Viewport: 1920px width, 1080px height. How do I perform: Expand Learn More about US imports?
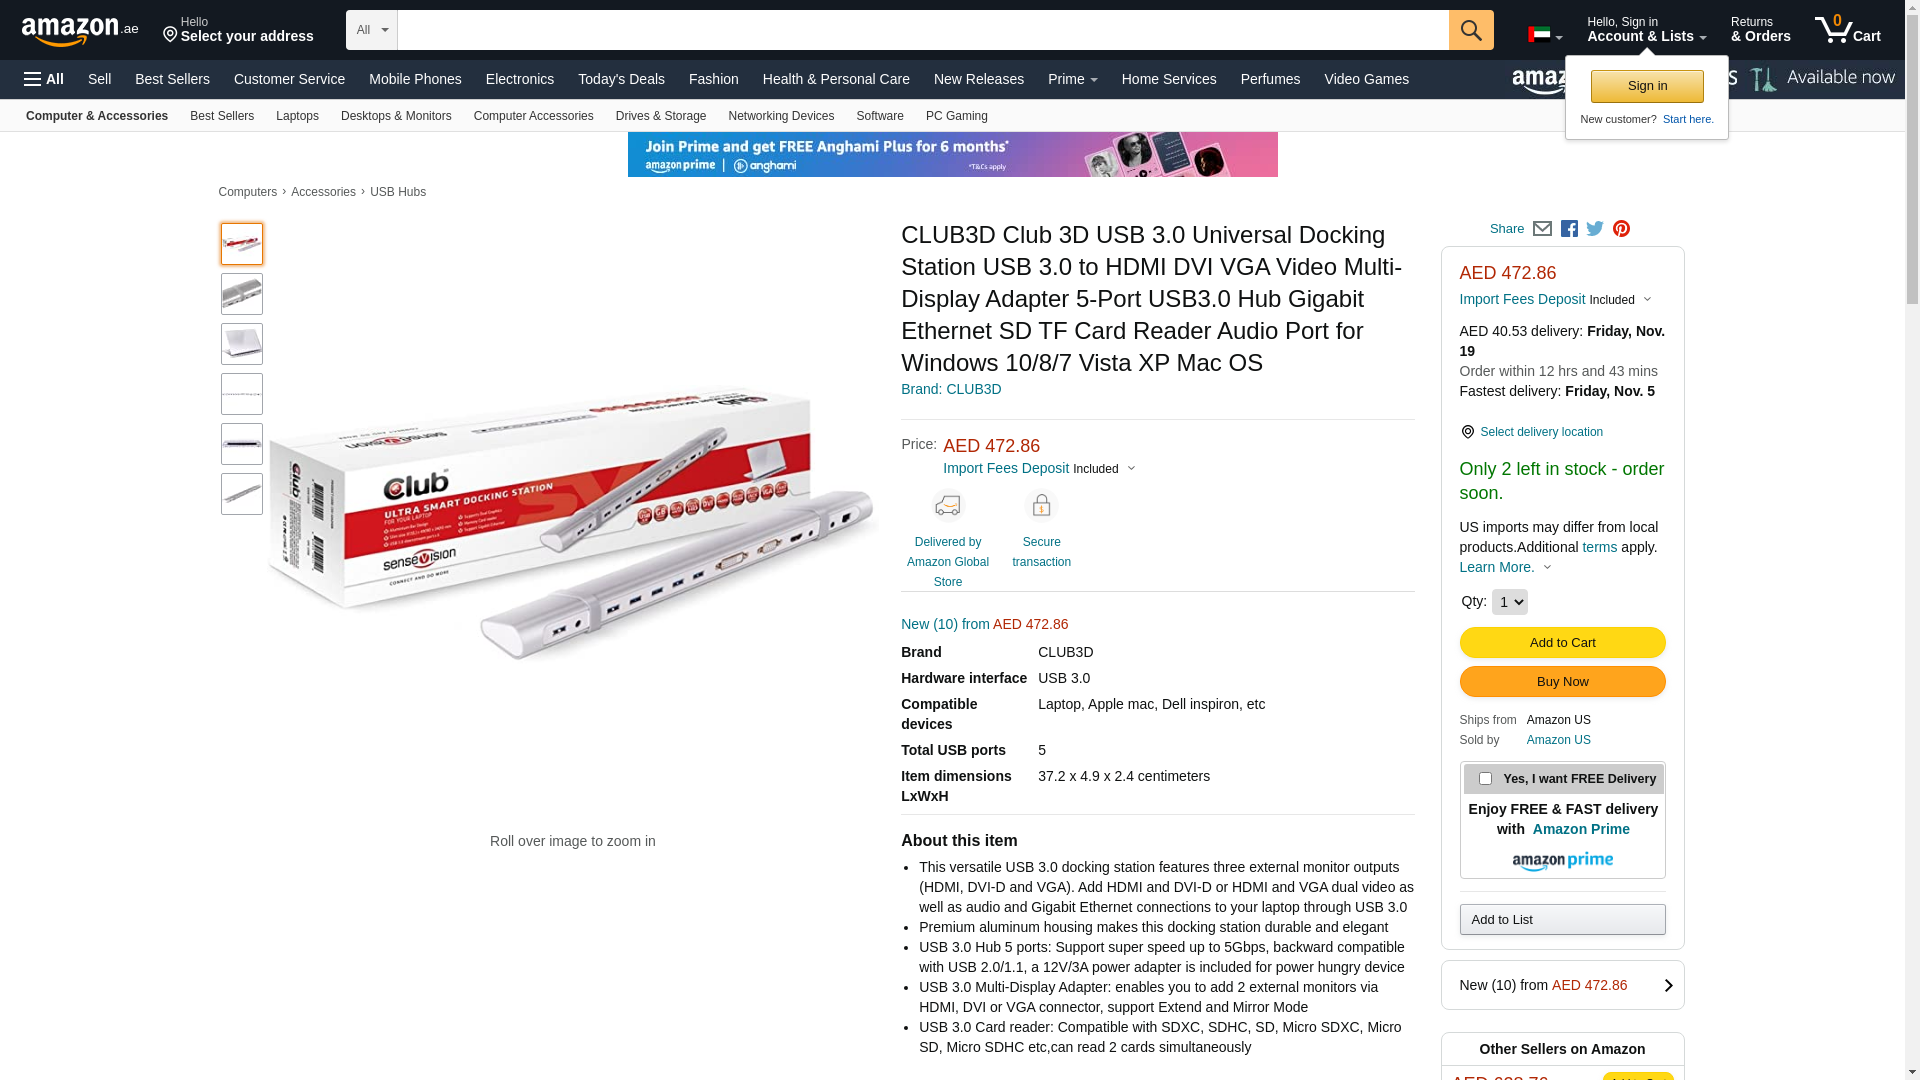tap(1505, 567)
